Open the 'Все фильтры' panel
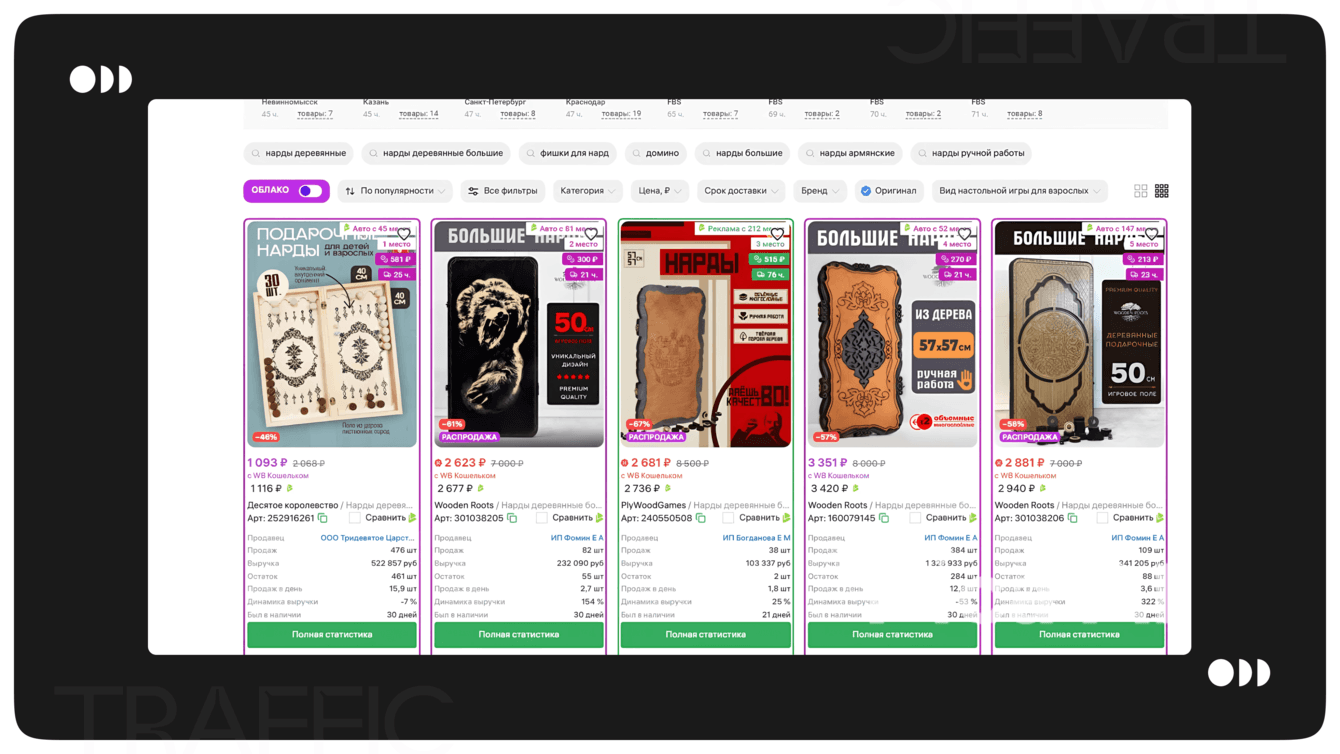The image size is (1340, 754). pyautogui.click(x=503, y=191)
